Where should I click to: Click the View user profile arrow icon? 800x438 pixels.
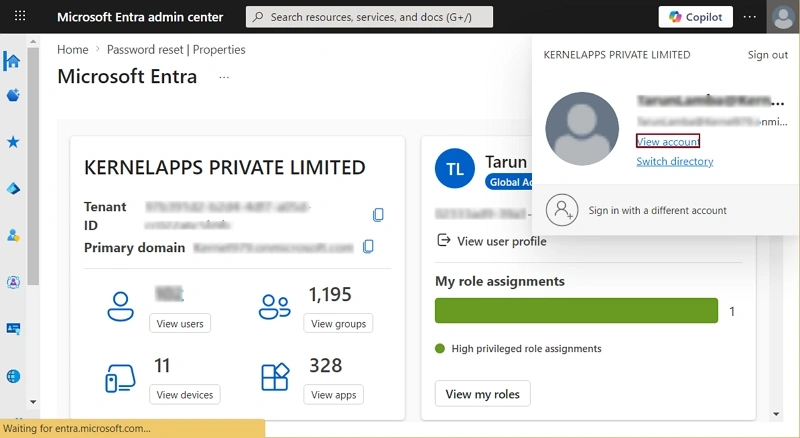[444, 240]
